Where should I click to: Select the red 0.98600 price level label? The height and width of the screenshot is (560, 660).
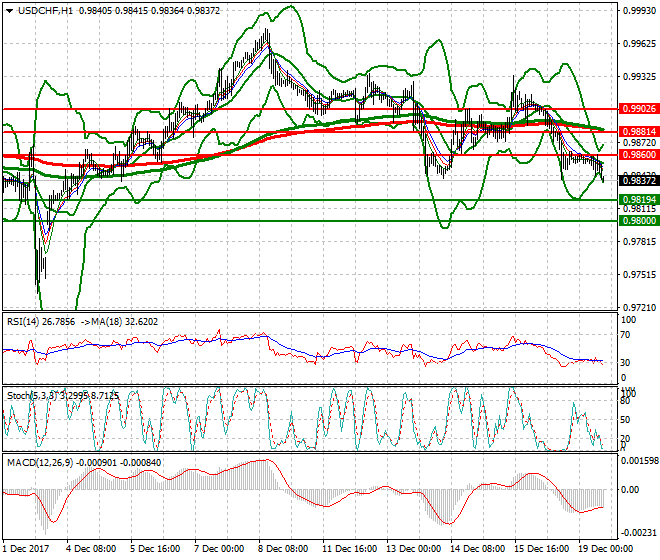(x=639, y=155)
